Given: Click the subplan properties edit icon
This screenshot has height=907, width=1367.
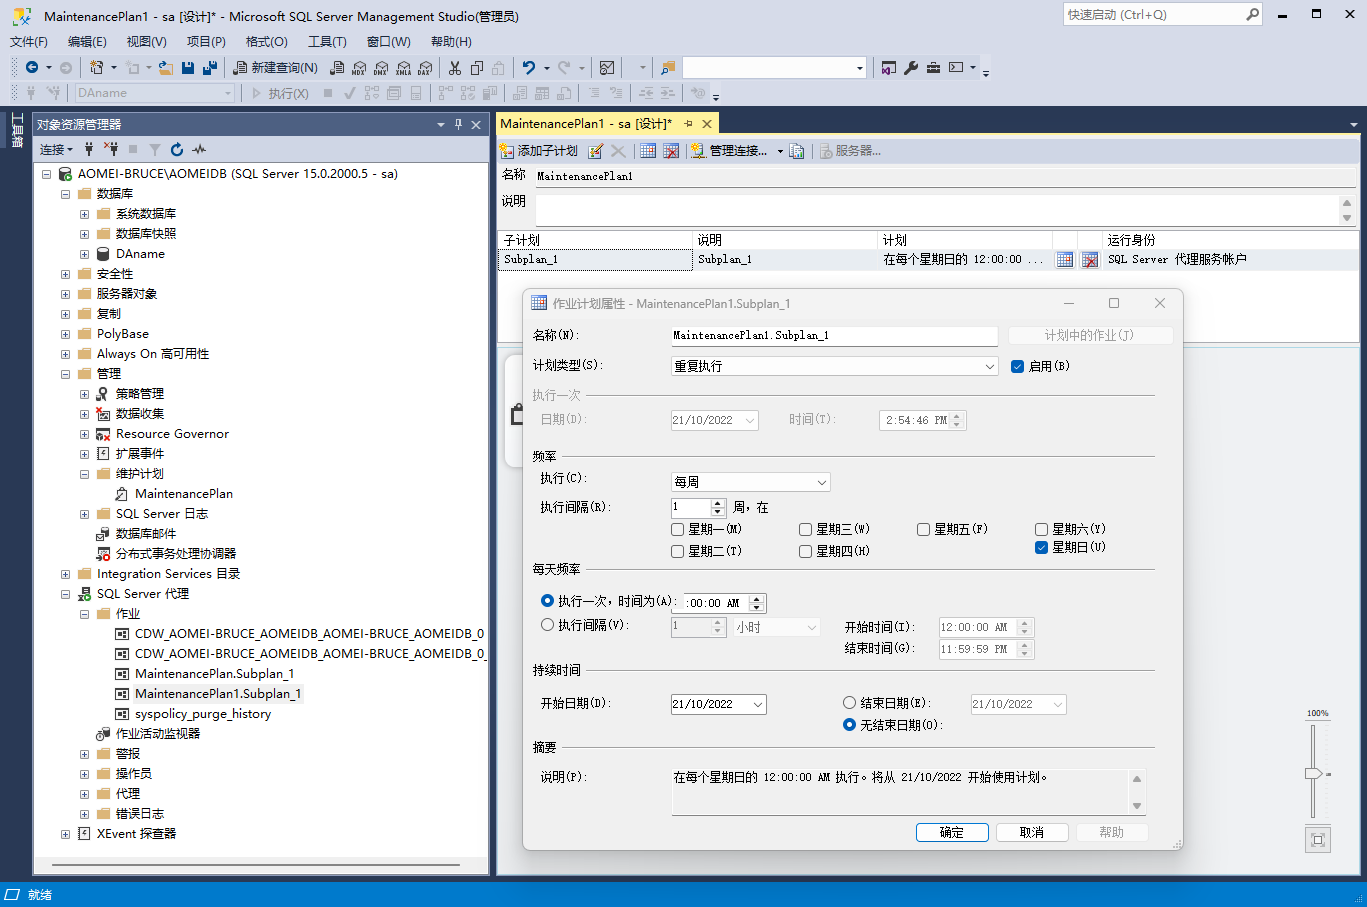Looking at the screenshot, I should [596, 151].
